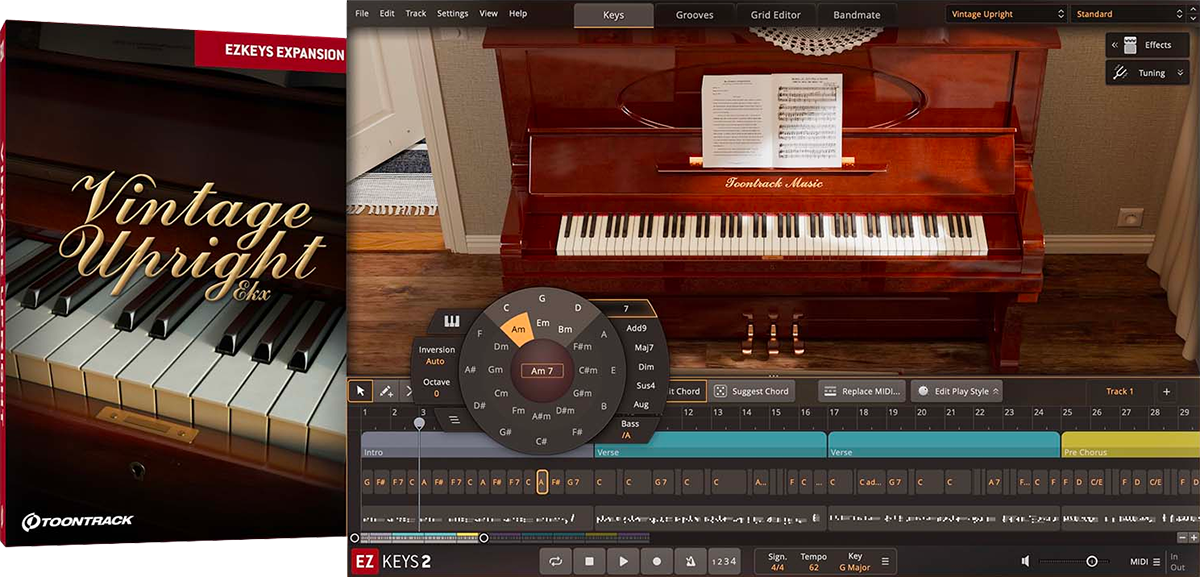1200x577 pixels.
Task: Click the speaker volume icon
Action: pos(1025,562)
